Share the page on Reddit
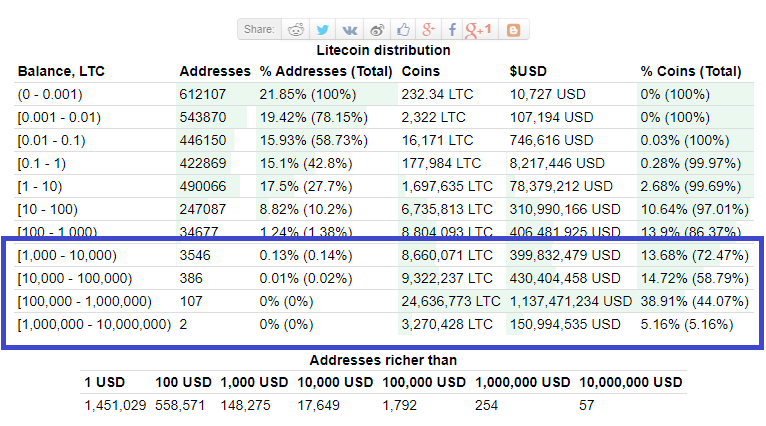The width and height of the screenshot is (766, 426). coord(296,30)
